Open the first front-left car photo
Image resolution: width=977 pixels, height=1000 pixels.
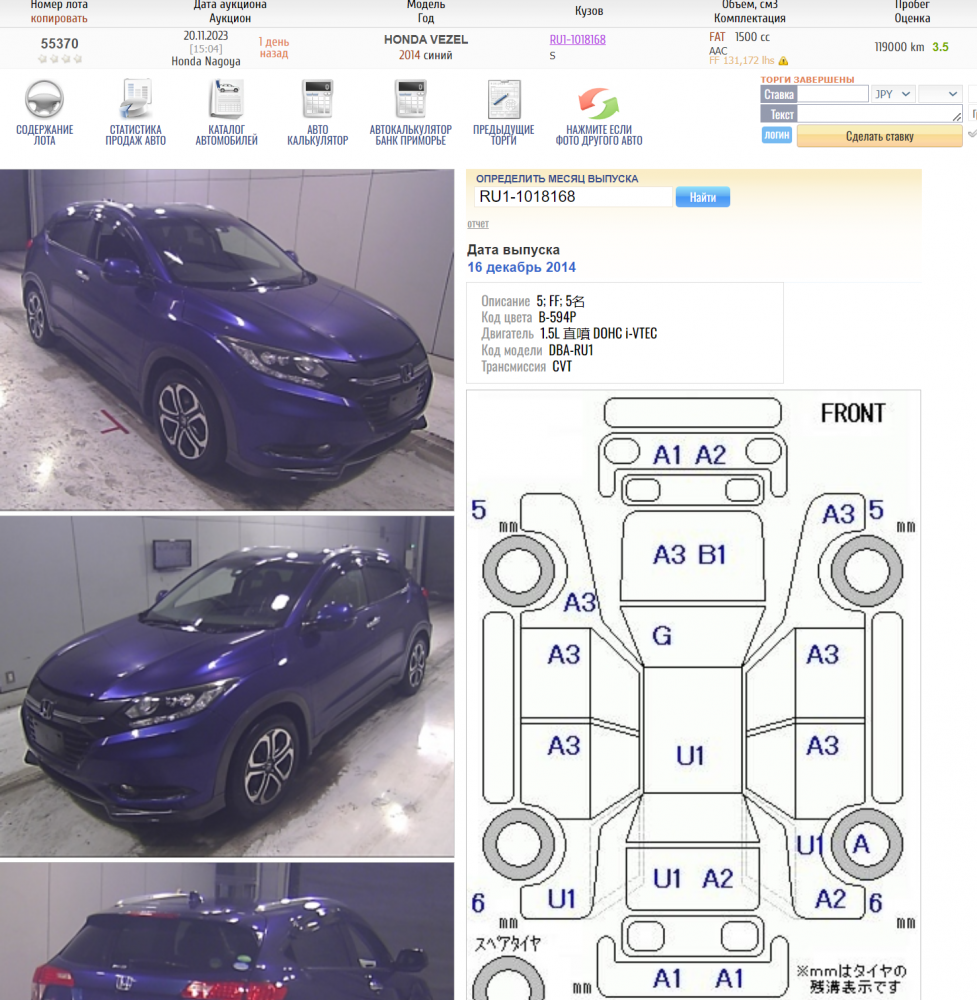pyautogui.click(x=227, y=340)
